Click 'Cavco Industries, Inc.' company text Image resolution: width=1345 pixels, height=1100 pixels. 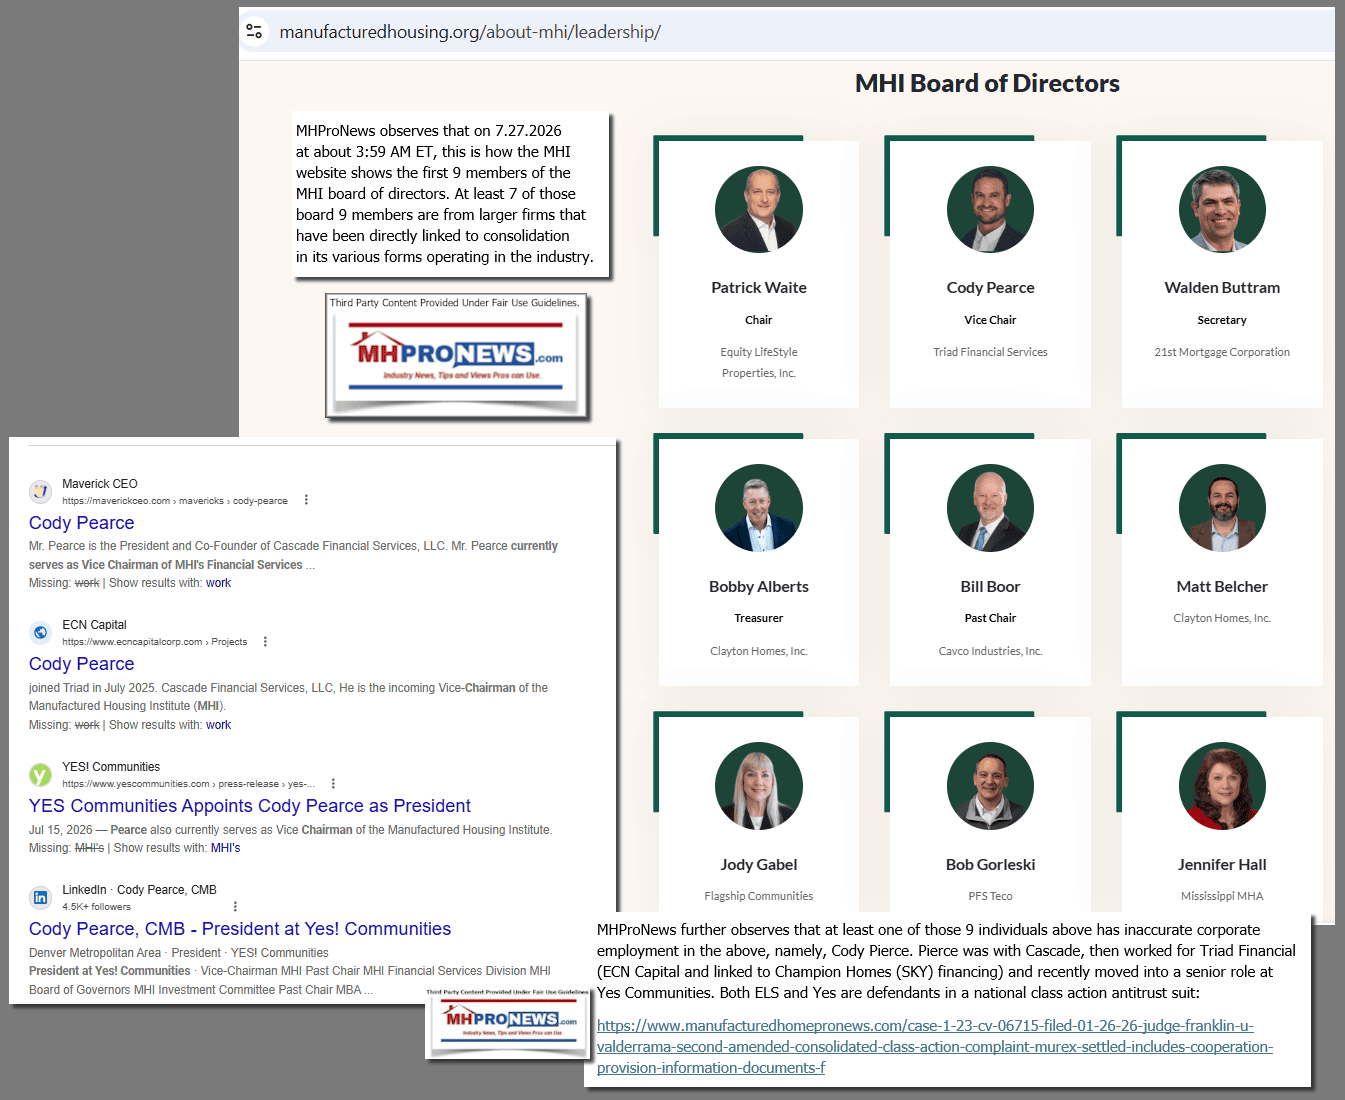(x=990, y=651)
